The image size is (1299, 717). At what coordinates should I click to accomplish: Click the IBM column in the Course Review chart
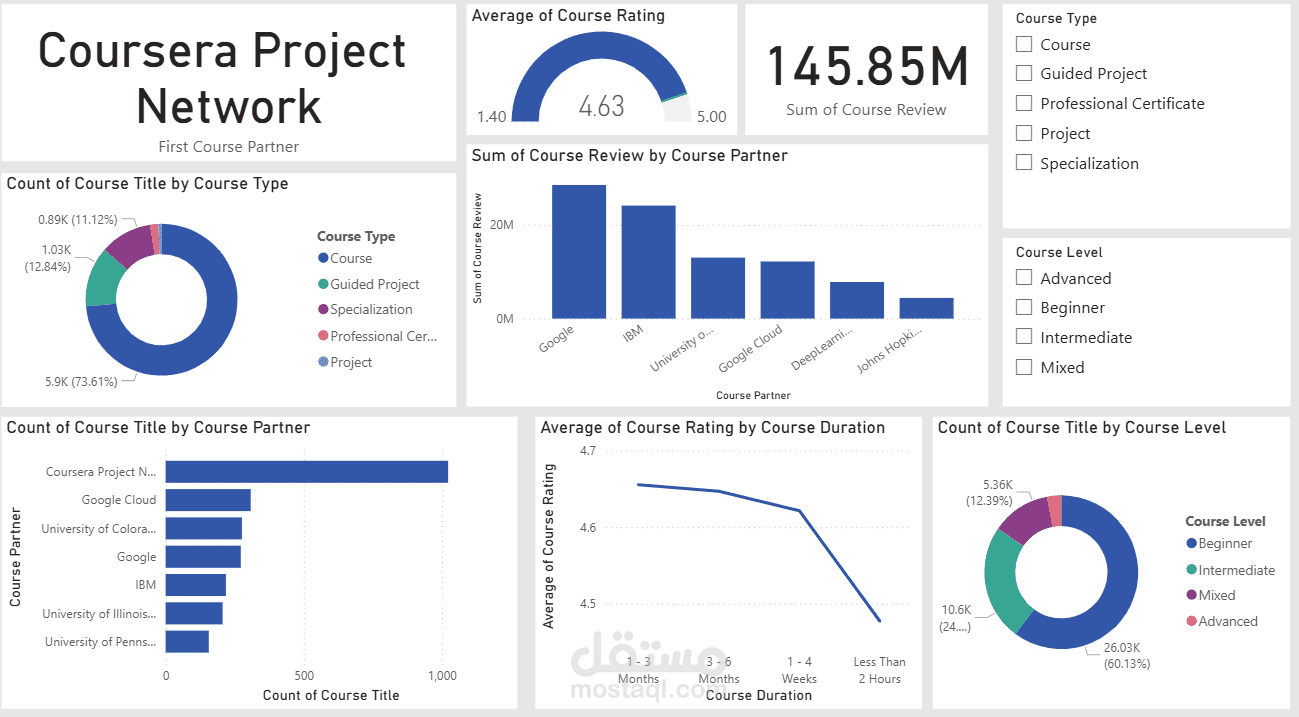pyautogui.click(x=648, y=262)
